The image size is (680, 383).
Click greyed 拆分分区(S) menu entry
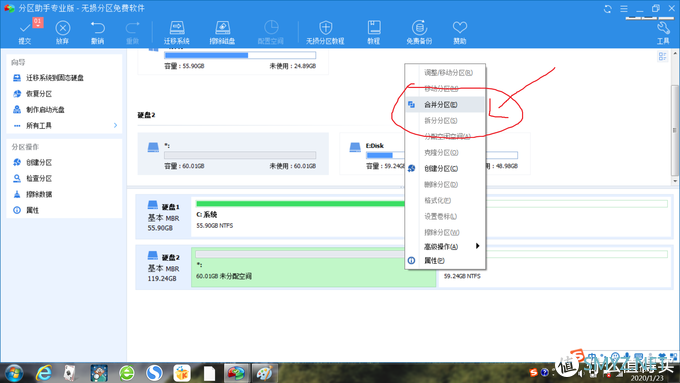(445, 121)
